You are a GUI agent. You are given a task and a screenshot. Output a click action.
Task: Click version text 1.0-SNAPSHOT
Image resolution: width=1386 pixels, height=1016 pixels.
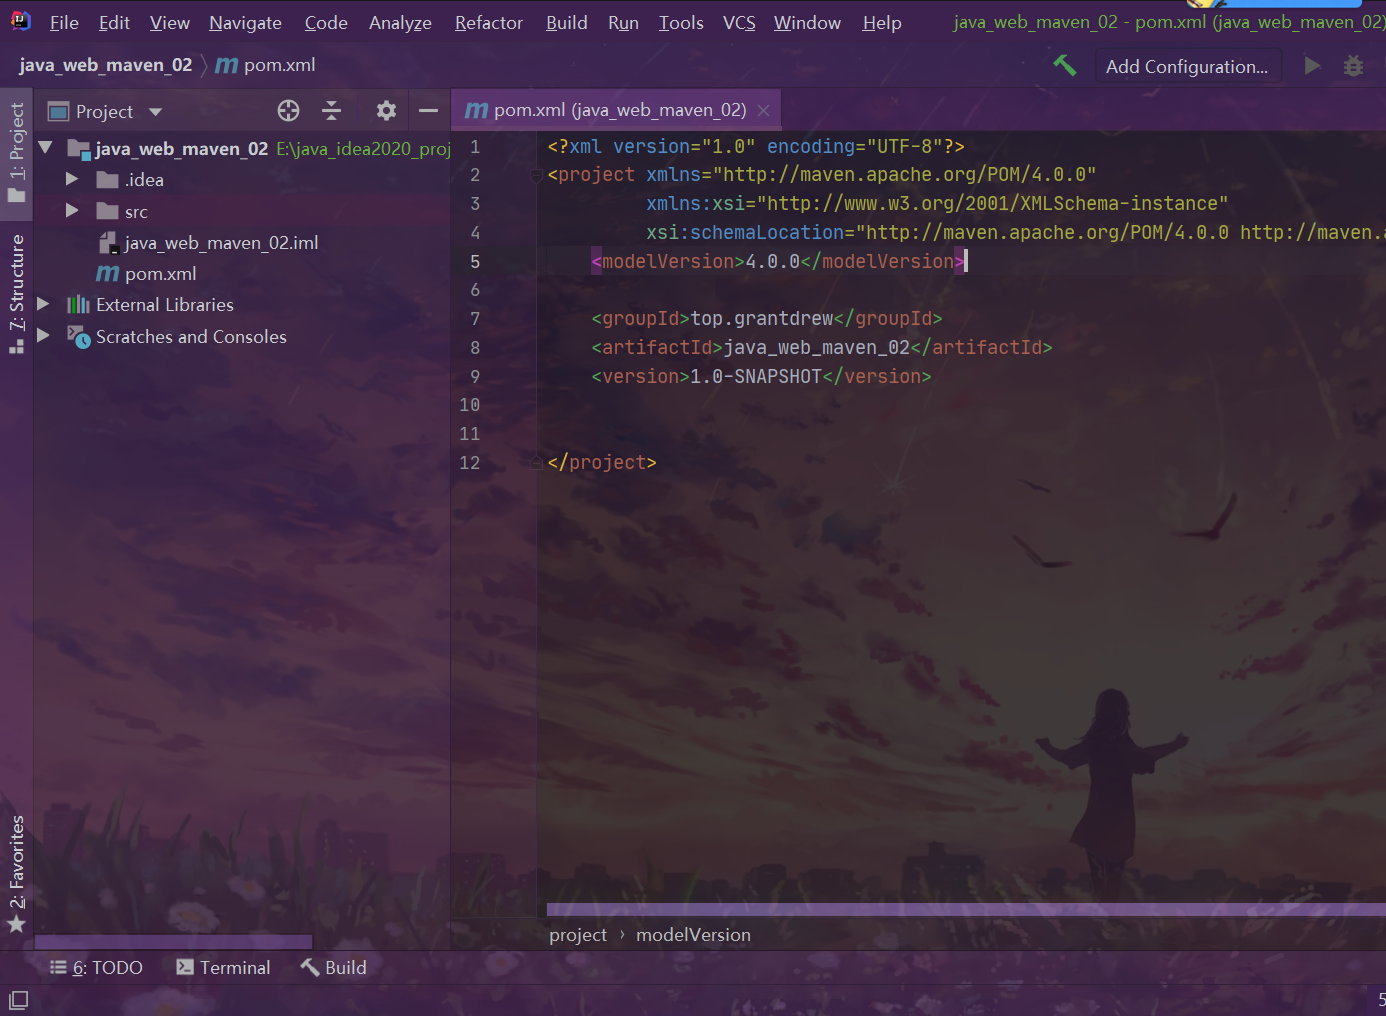click(x=756, y=376)
